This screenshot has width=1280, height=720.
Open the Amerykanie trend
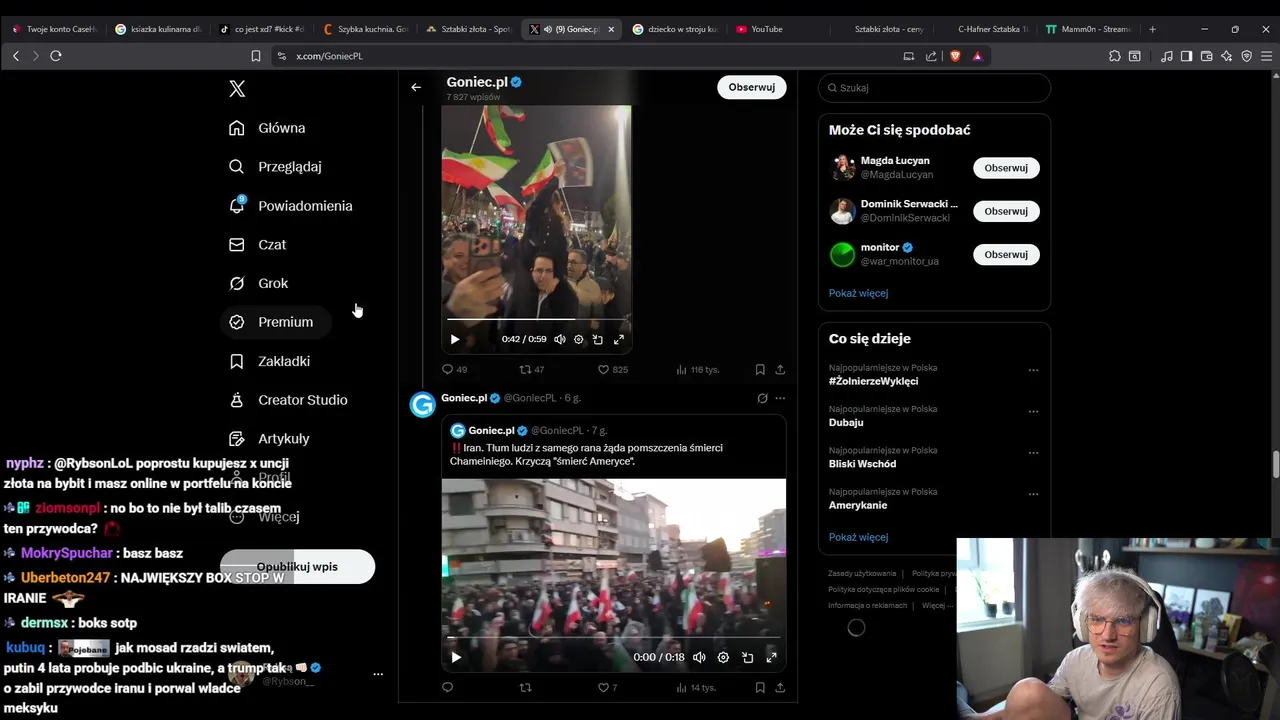858,506
